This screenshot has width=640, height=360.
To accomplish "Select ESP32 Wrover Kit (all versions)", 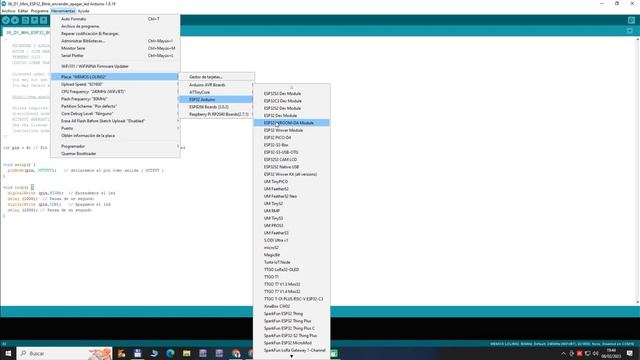I will pos(291,174).
